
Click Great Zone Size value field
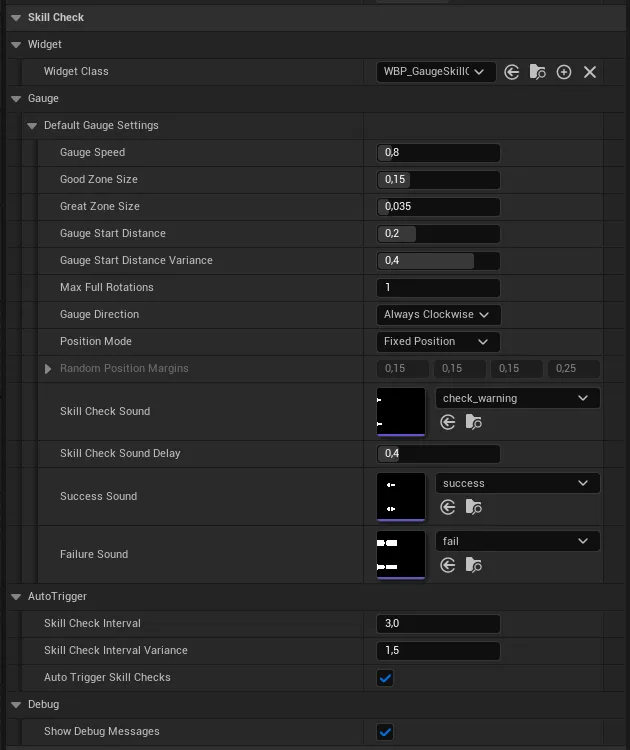click(x=438, y=207)
